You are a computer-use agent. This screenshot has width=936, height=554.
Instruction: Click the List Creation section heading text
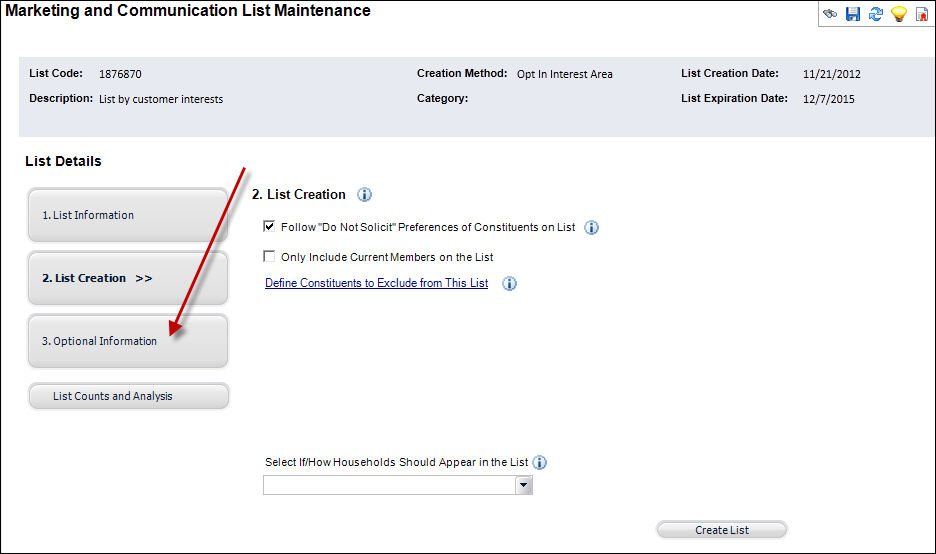[x=298, y=195]
